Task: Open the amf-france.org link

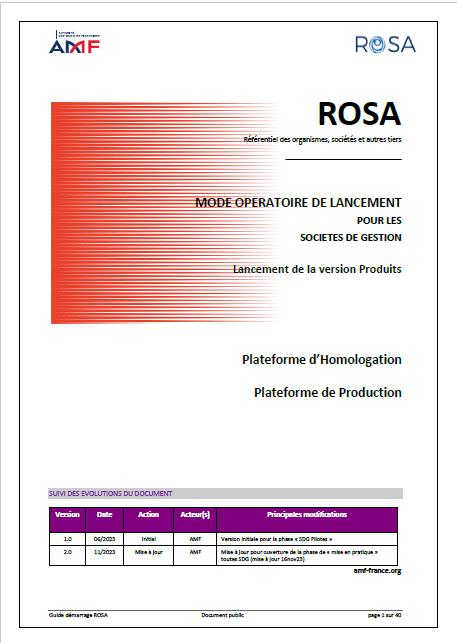Action: tap(377, 570)
